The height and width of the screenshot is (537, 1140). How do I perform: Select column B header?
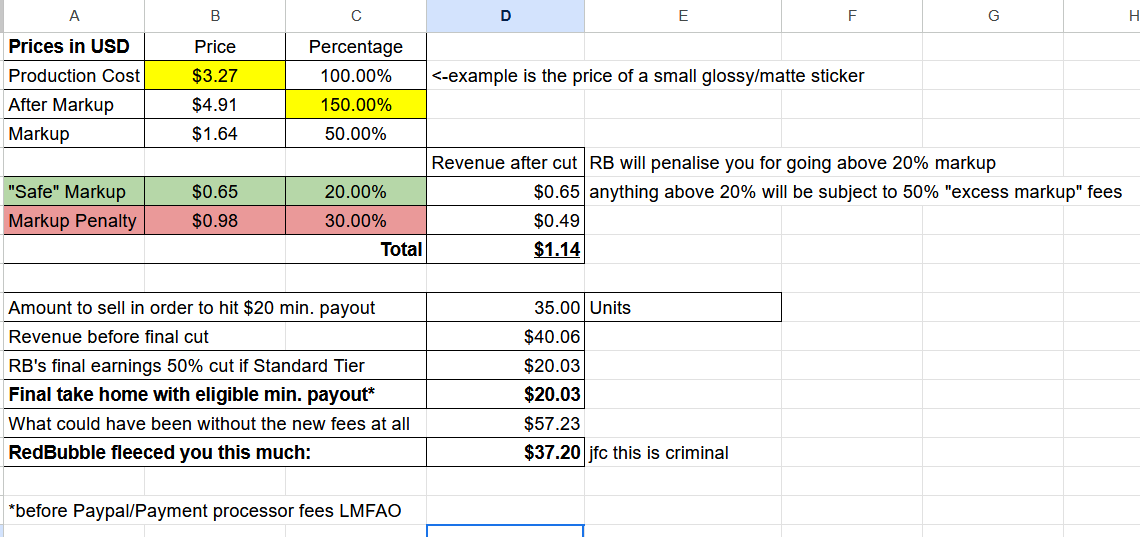pyautogui.click(x=214, y=15)
